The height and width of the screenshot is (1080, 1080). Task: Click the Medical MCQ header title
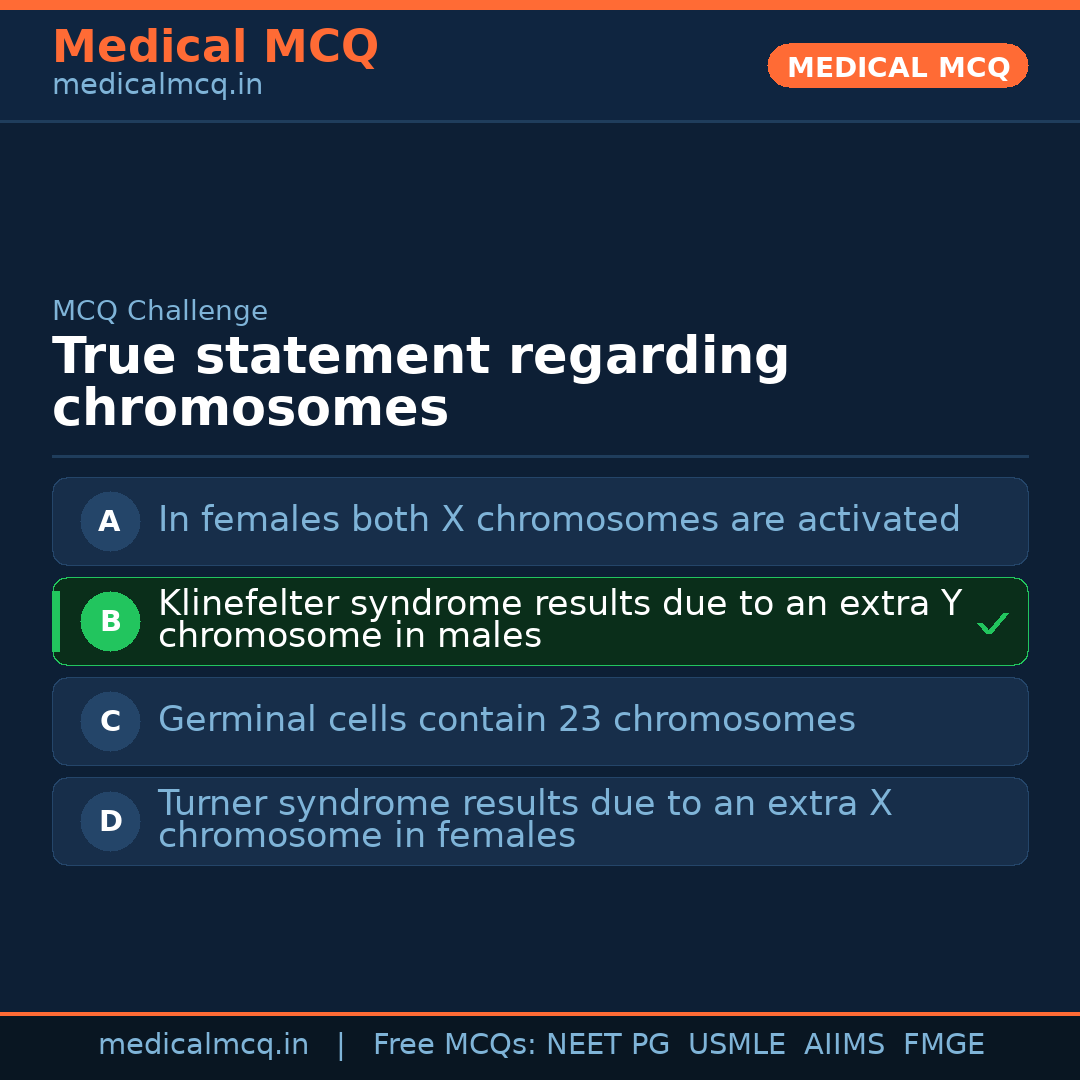(215, 47)
